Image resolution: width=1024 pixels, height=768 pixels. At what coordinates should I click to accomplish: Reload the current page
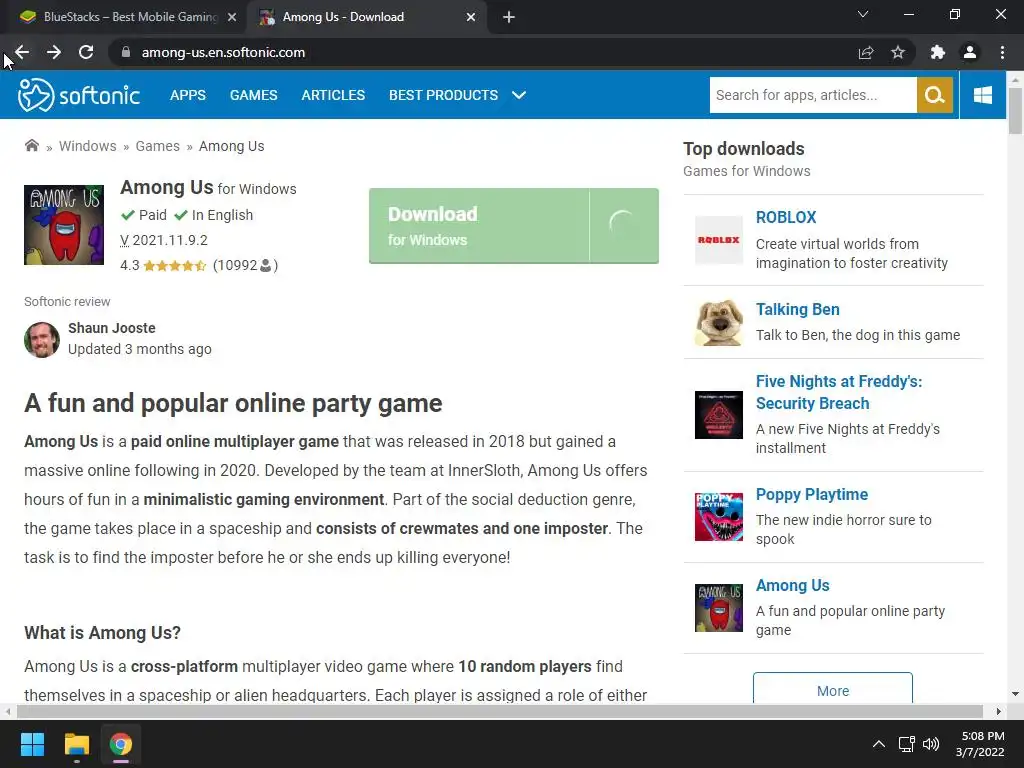point(86,52)
